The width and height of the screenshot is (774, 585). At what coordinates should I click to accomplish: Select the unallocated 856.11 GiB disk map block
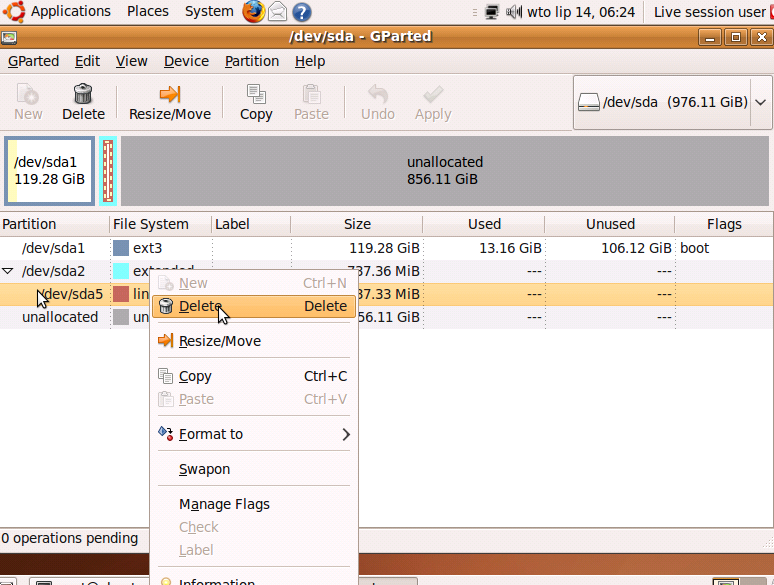coord(445,171)
